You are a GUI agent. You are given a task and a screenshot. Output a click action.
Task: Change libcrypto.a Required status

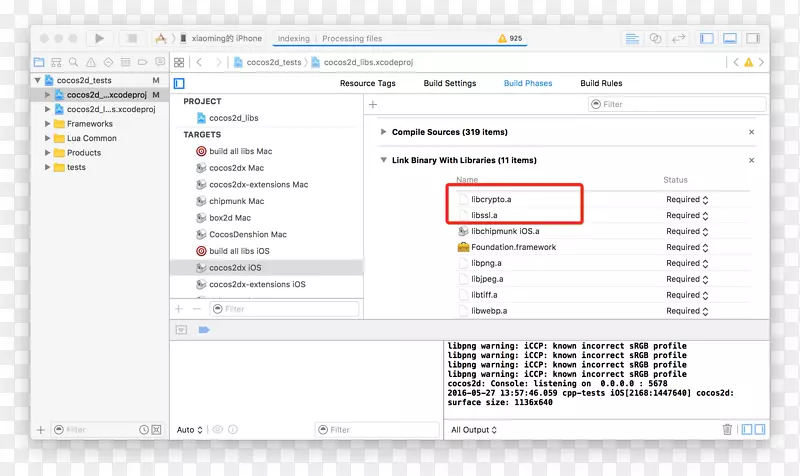(687, 199)
